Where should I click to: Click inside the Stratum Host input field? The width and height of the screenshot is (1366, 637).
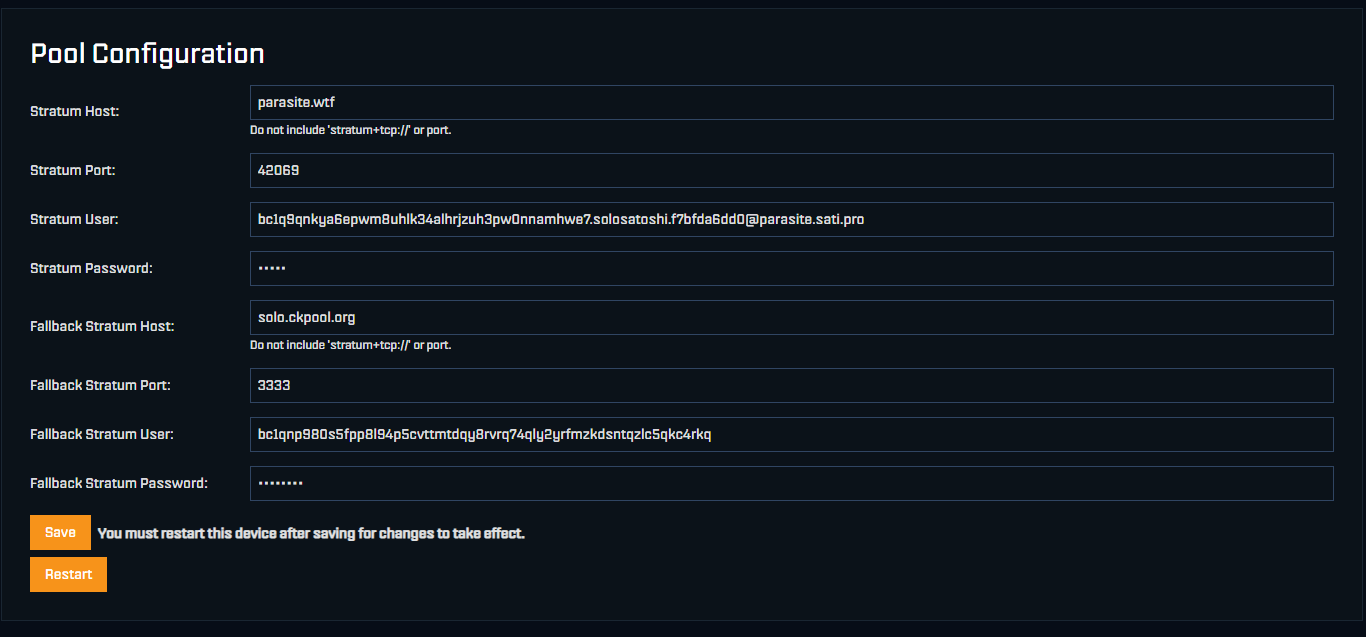(x=790, y=102)
